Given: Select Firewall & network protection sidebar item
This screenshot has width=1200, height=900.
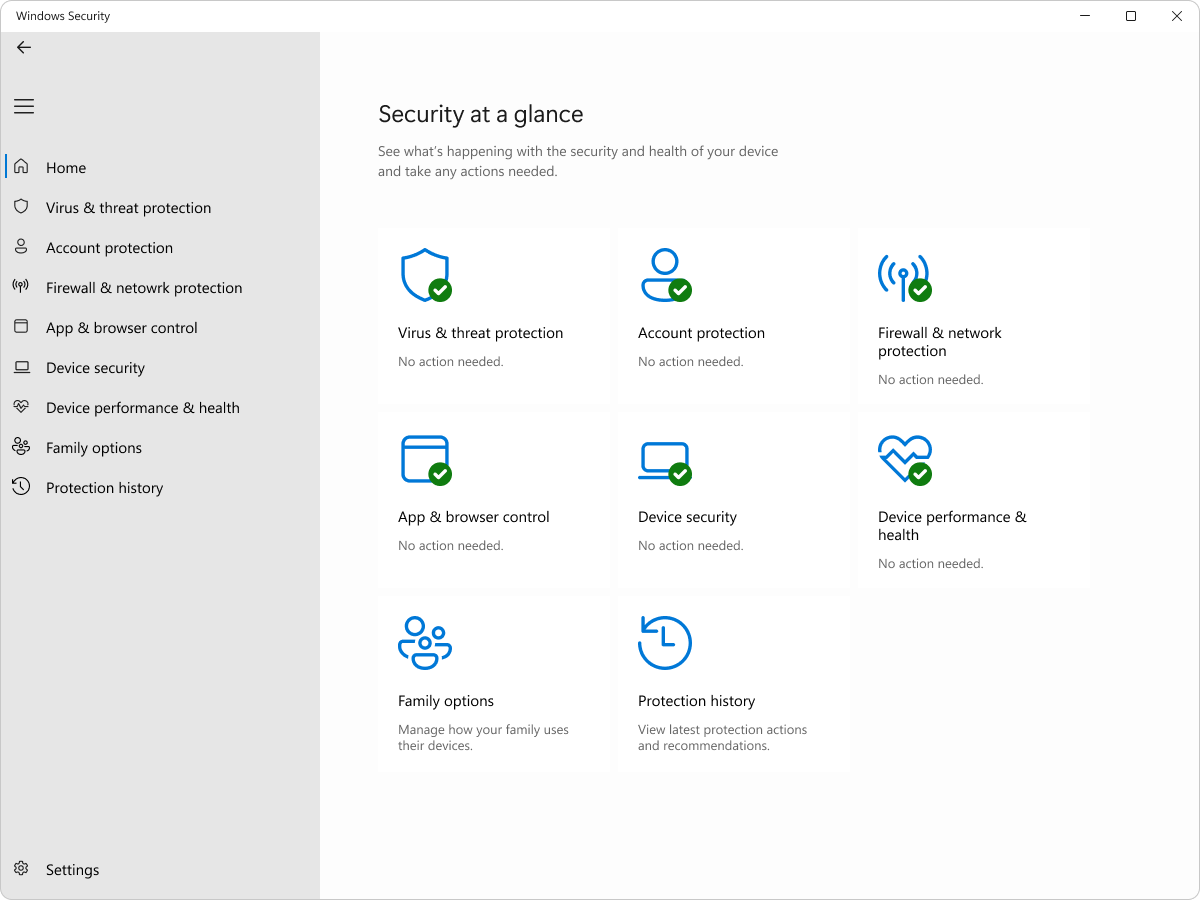Looking at the screenshot, I should pyautogui.click(x=144, y=288).
